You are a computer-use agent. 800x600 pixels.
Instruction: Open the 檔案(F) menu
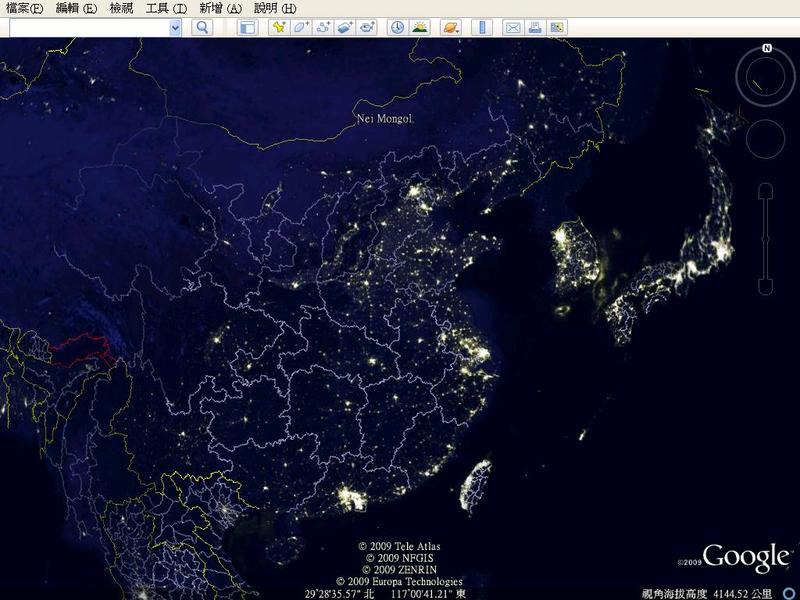(x=24, y=8)
